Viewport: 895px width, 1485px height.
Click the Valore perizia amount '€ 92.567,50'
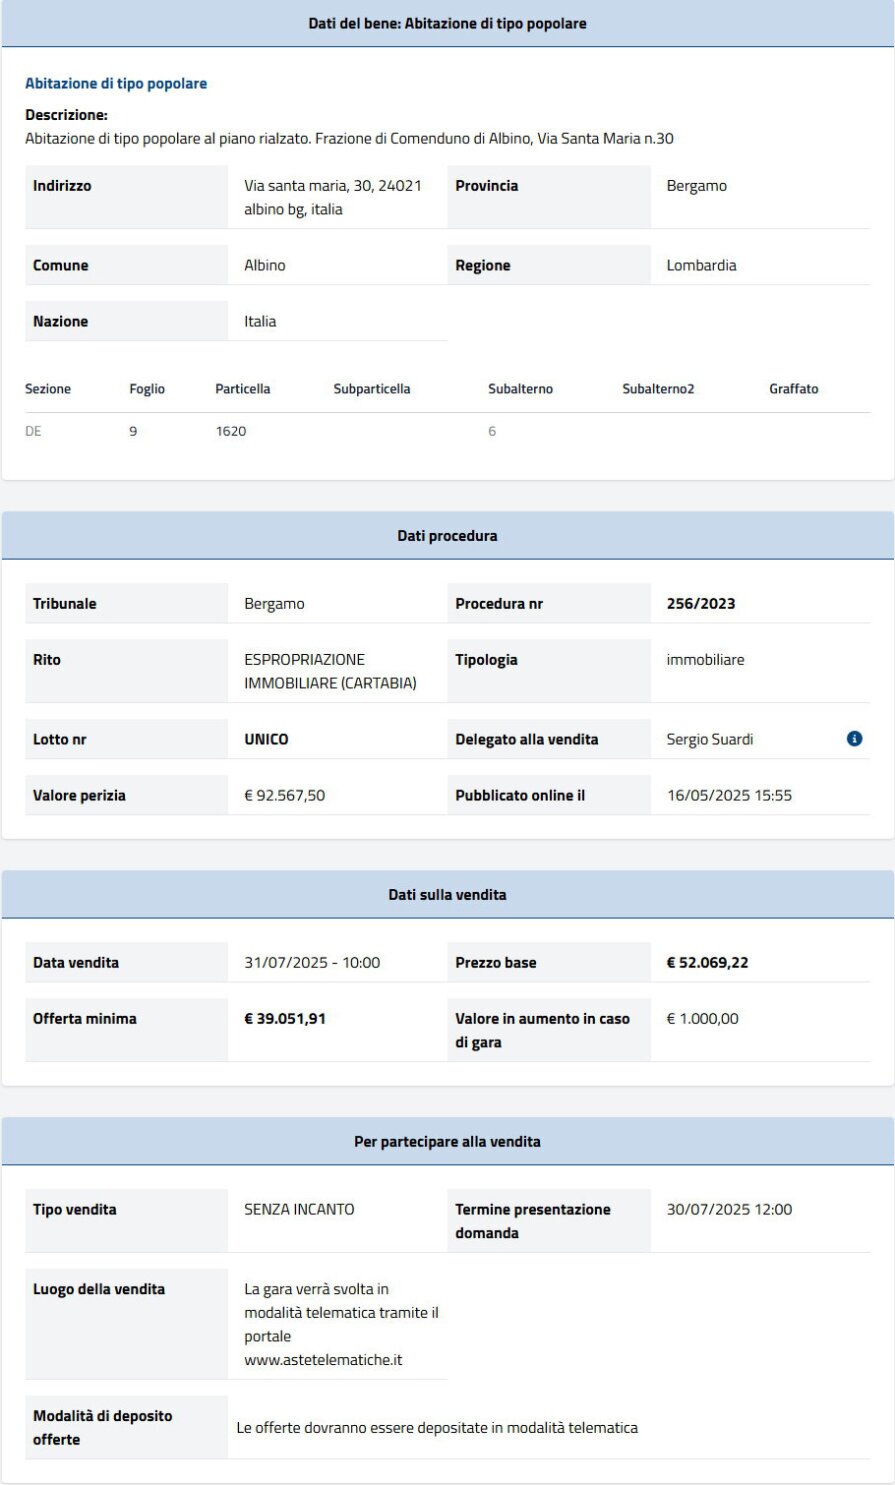pyautogui.click(x=285, y=796)
